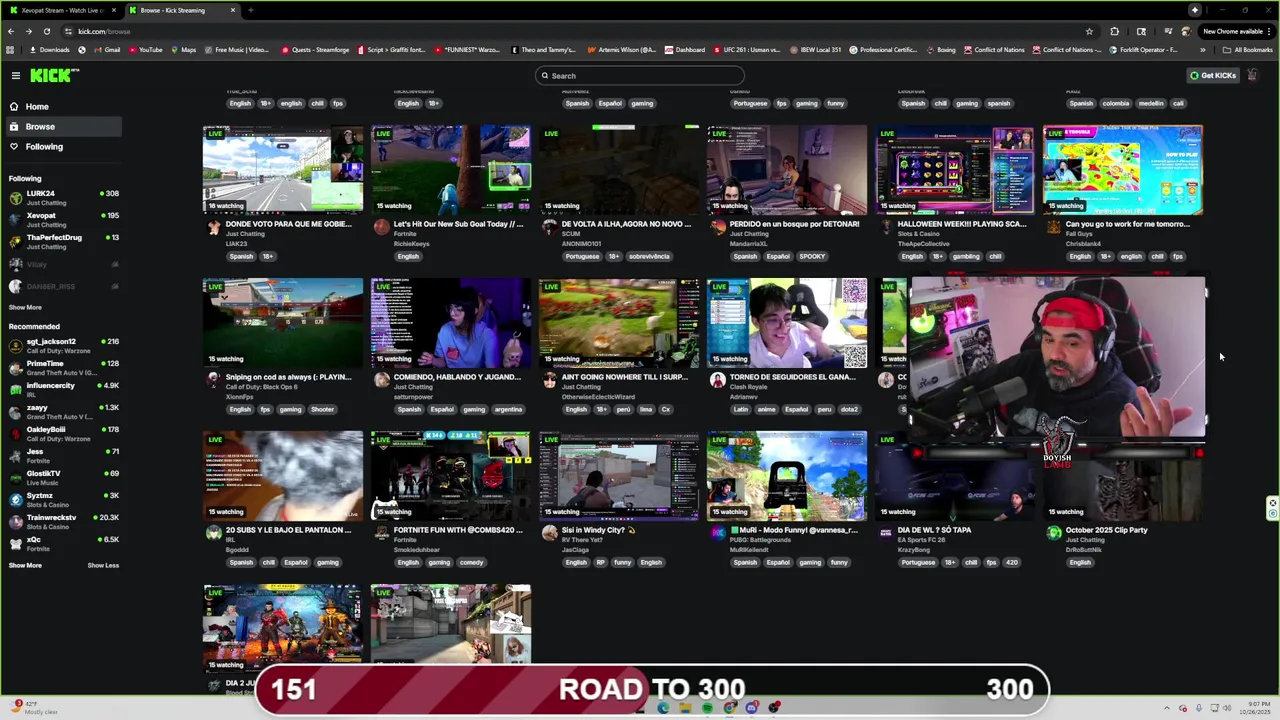Open Let's Hit Our New Sub Goal thumbnail
The height and width of the screenshot is (720, 1280).
[451, 169]
